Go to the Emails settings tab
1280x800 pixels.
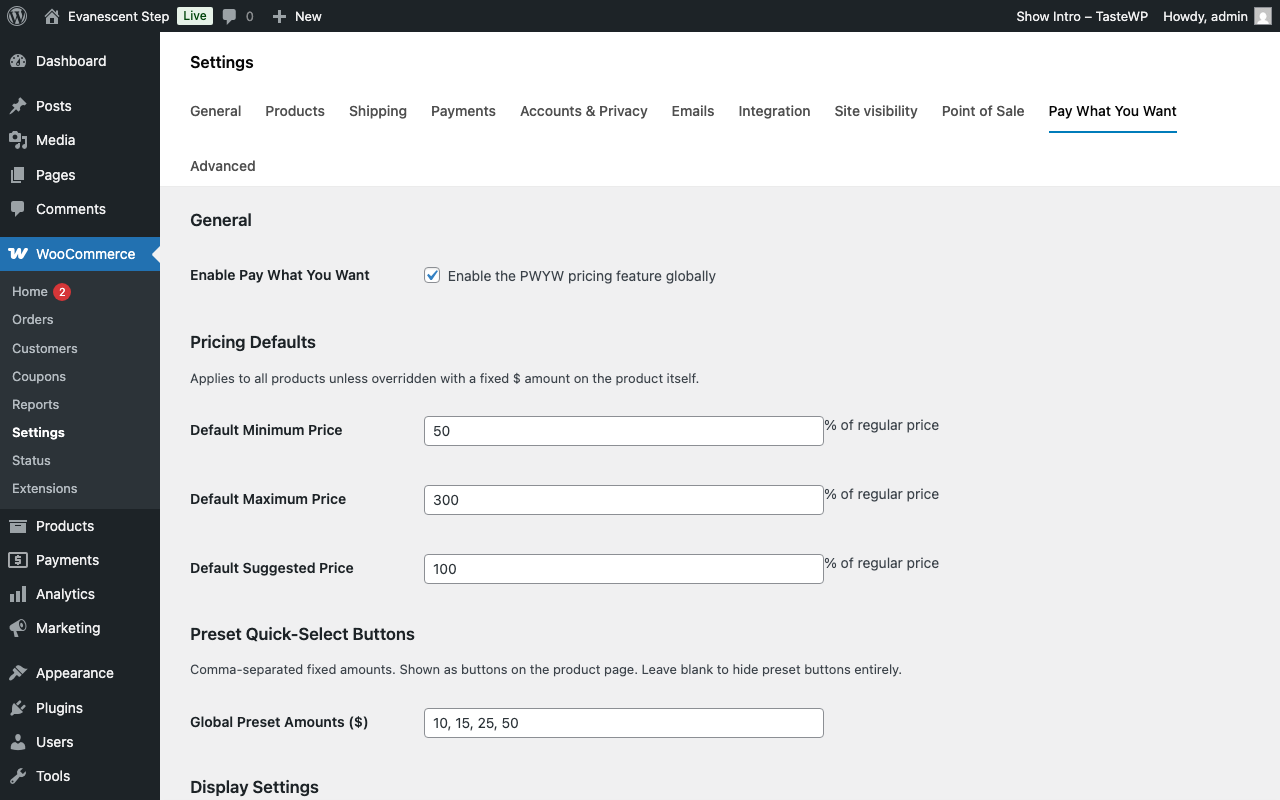693,111
